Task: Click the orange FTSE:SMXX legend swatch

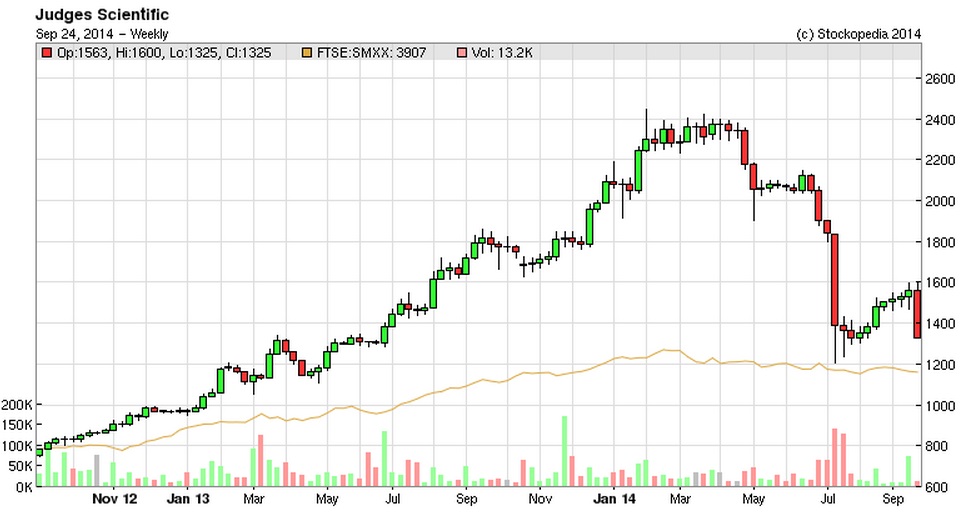Action: tap(307, 53)
